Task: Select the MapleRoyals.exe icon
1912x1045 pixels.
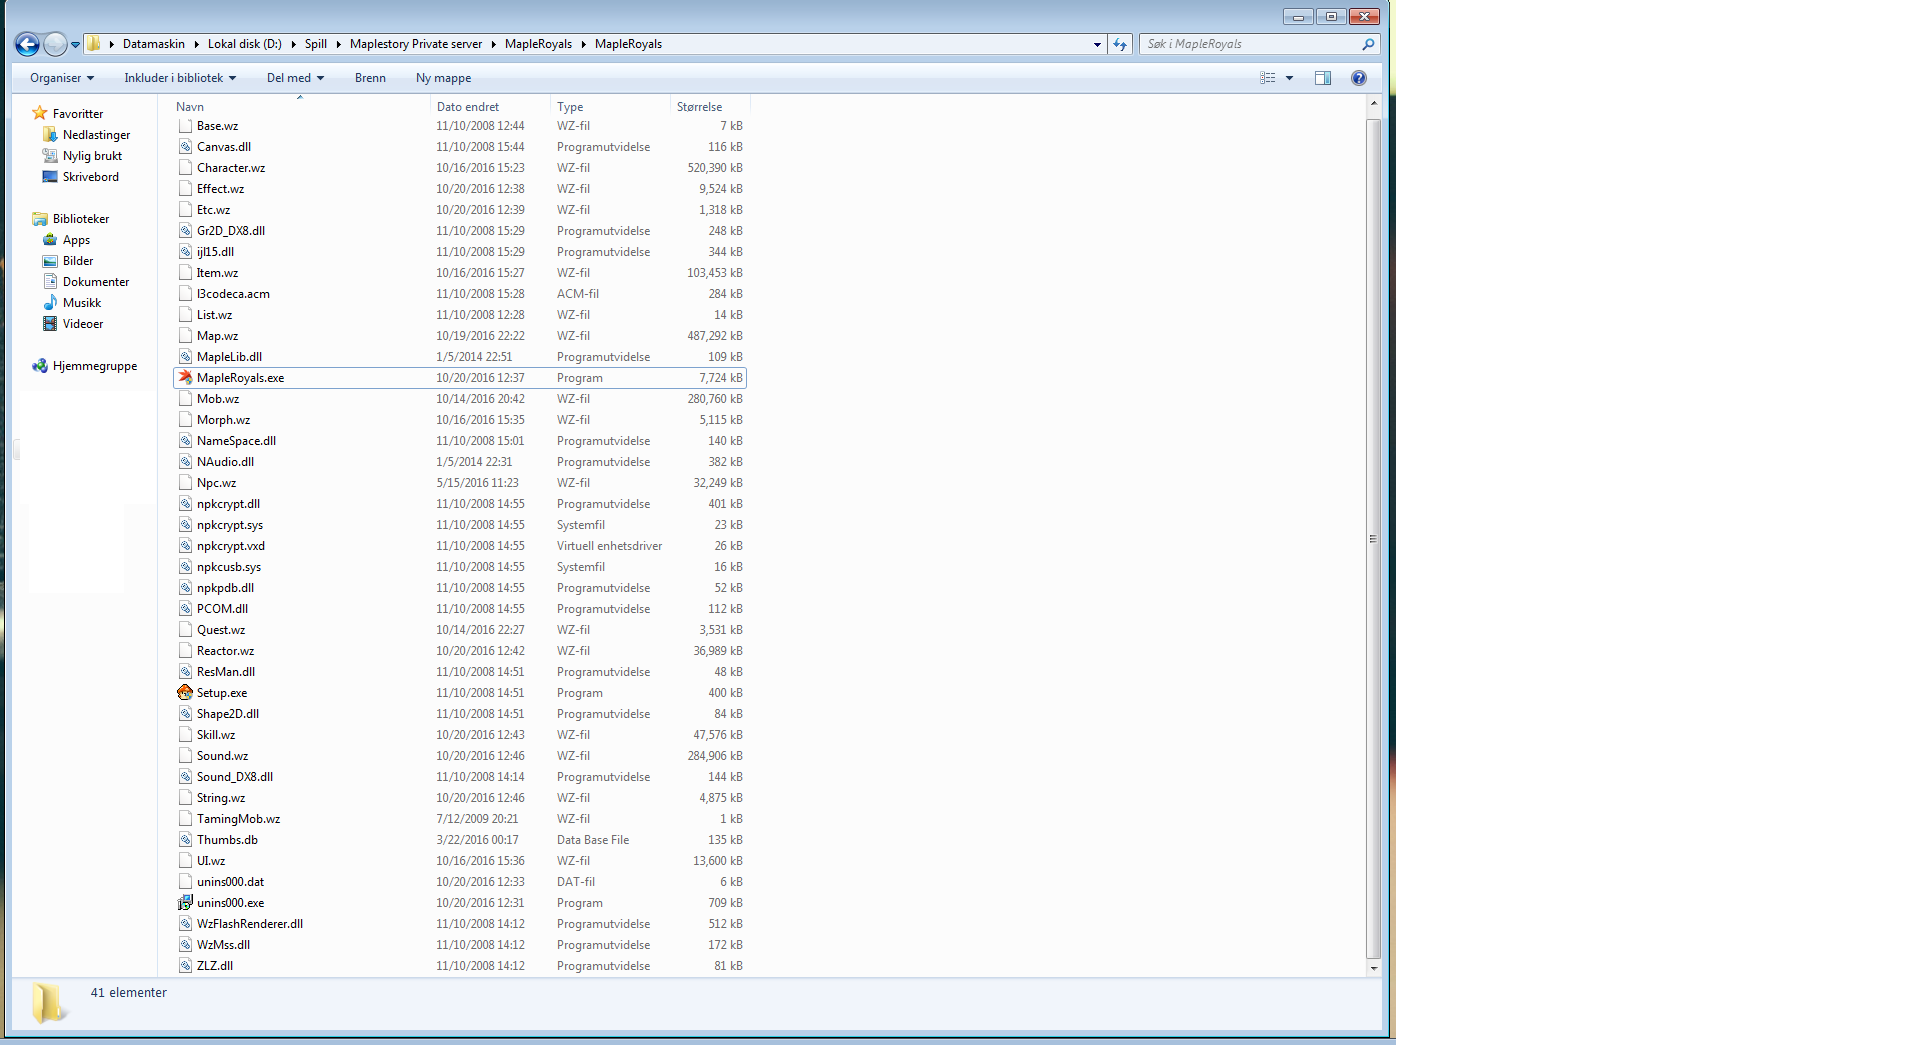Action: [x=185, y=378]
